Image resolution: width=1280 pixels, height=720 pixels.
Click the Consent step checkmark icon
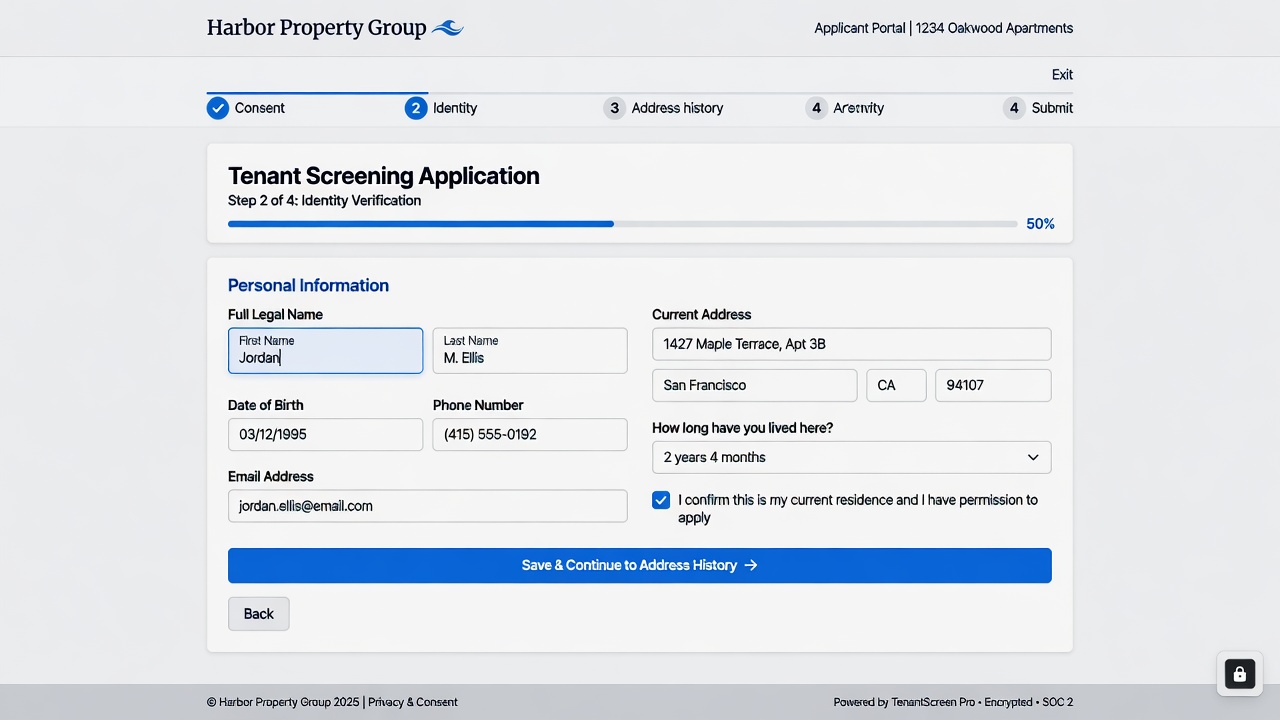[218, 108]
